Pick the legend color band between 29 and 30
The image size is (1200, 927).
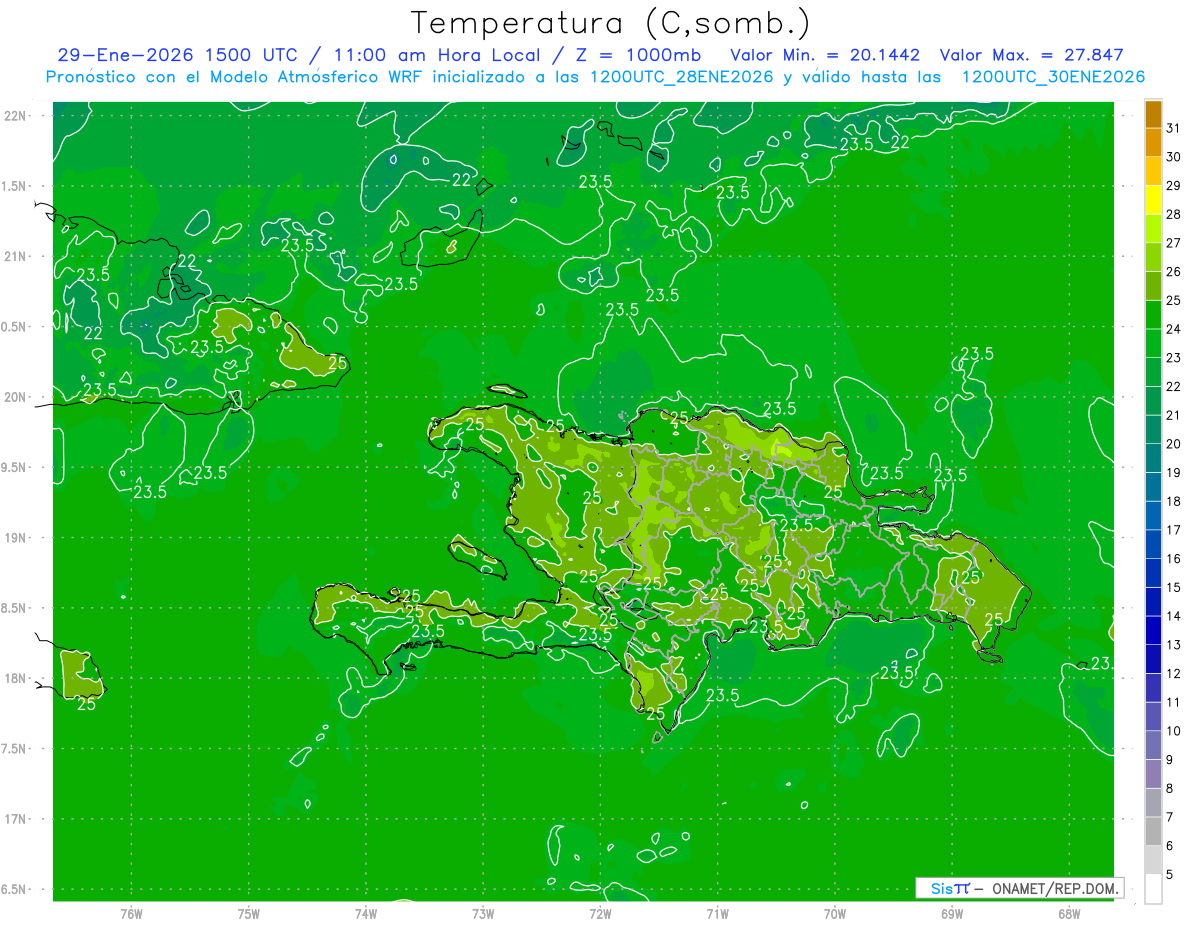tap(1153, 171)
